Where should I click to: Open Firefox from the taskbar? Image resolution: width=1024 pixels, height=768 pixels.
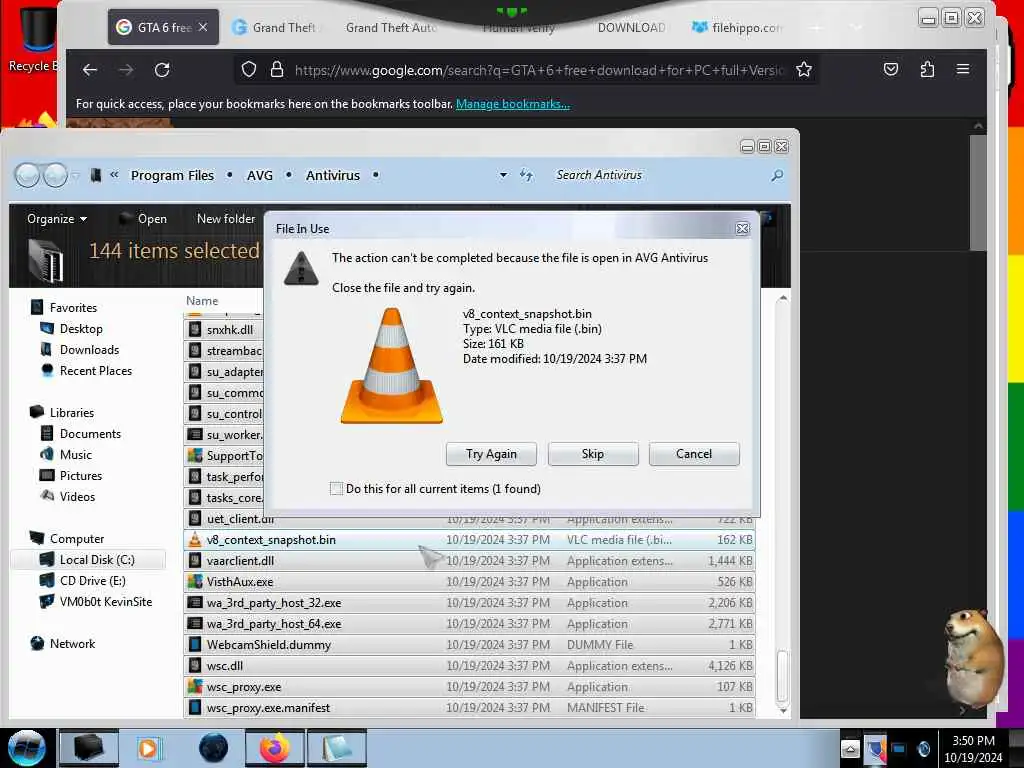tap(274, 748)
